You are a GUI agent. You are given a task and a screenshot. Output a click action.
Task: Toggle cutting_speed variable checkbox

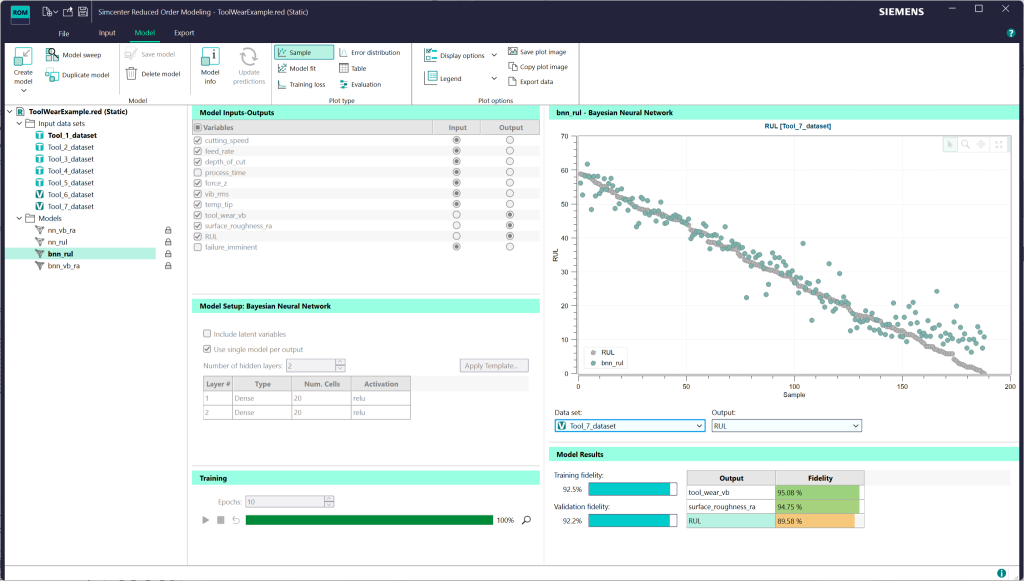[x=198, y=140]
